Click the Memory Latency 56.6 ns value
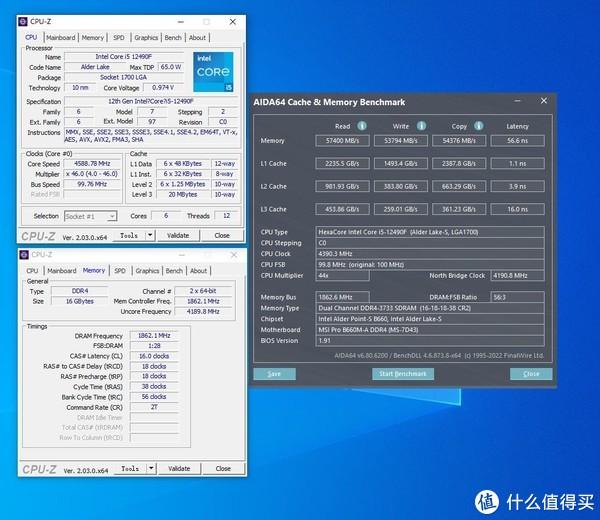 517,140
